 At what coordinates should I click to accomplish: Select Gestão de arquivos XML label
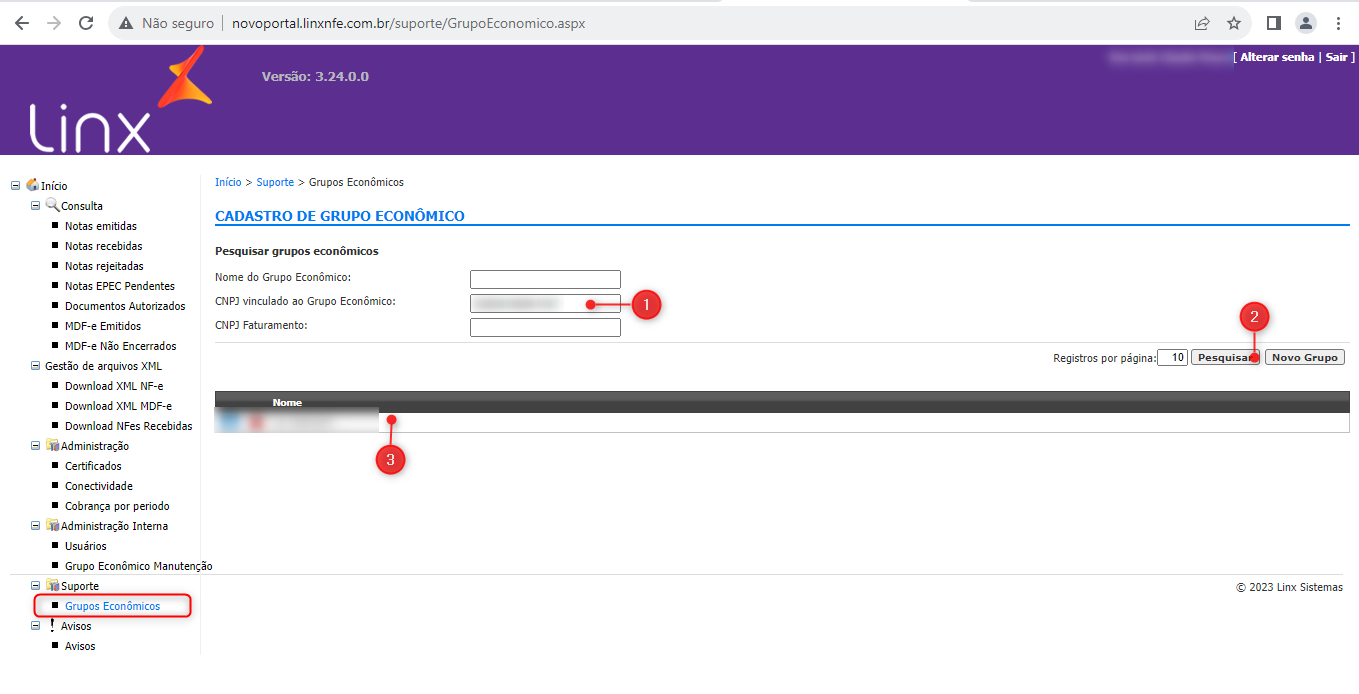click(103, 366)
